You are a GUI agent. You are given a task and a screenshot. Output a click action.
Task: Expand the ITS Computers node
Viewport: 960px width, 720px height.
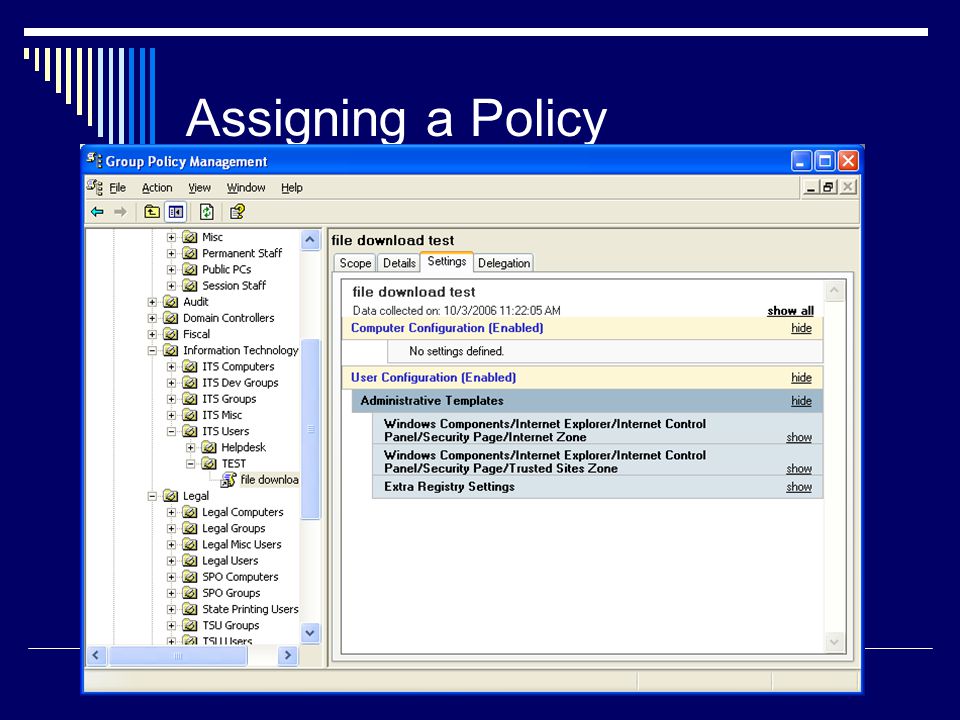[x=171, y=367]
